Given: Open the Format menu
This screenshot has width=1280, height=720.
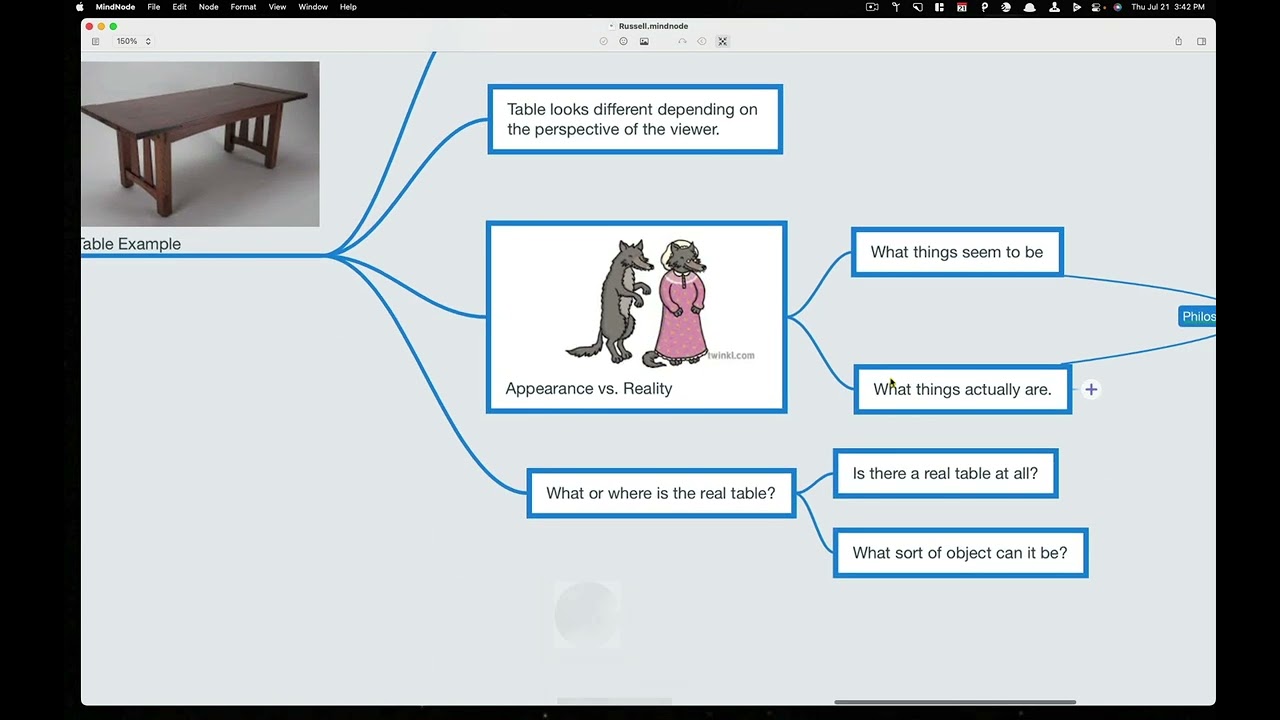Looking at the screenshot, I should [243, 7].
